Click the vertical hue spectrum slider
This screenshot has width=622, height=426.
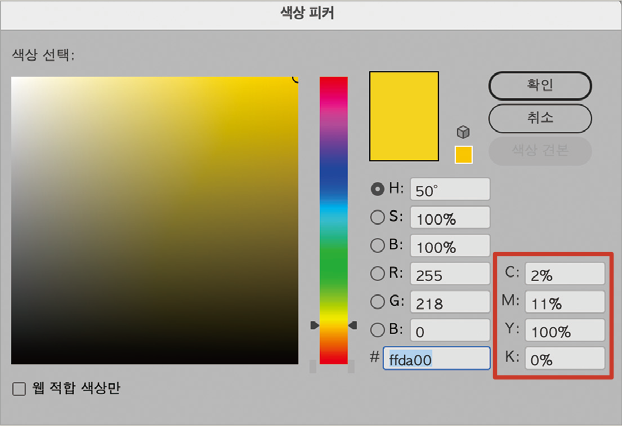[x=334, y=220]
